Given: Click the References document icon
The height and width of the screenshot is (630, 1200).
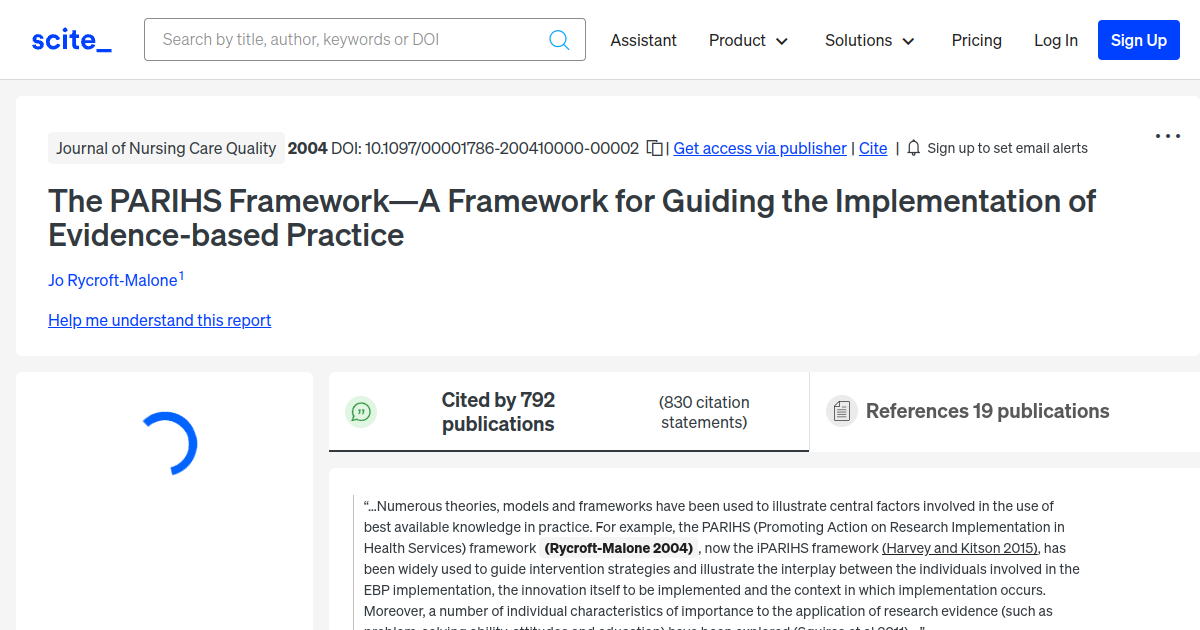Looking at the screenshot, I should (x=842, y=411).
